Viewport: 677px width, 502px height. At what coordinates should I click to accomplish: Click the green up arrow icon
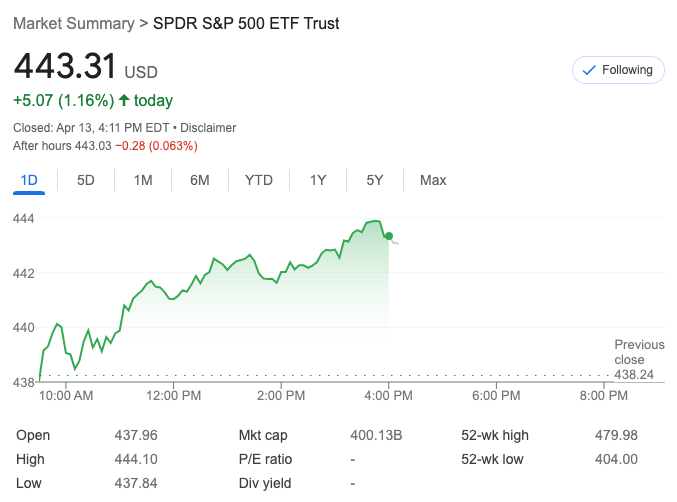pyautogui.click(x=124, y=100)
